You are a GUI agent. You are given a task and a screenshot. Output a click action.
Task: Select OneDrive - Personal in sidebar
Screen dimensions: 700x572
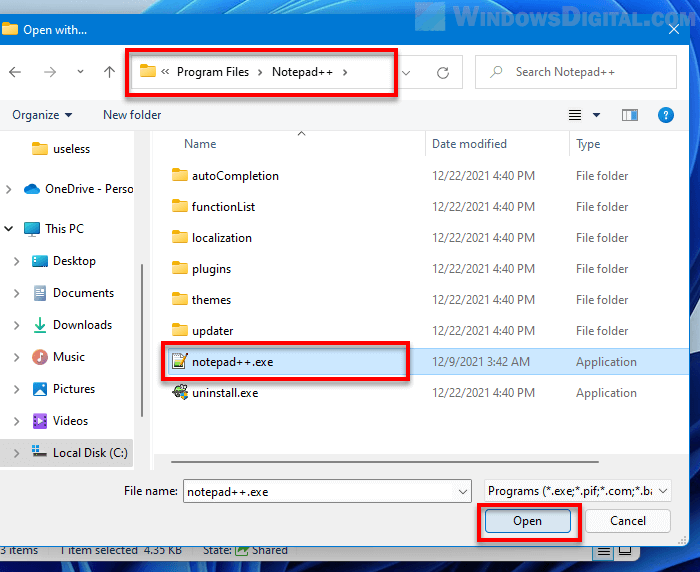coord(79,189)
